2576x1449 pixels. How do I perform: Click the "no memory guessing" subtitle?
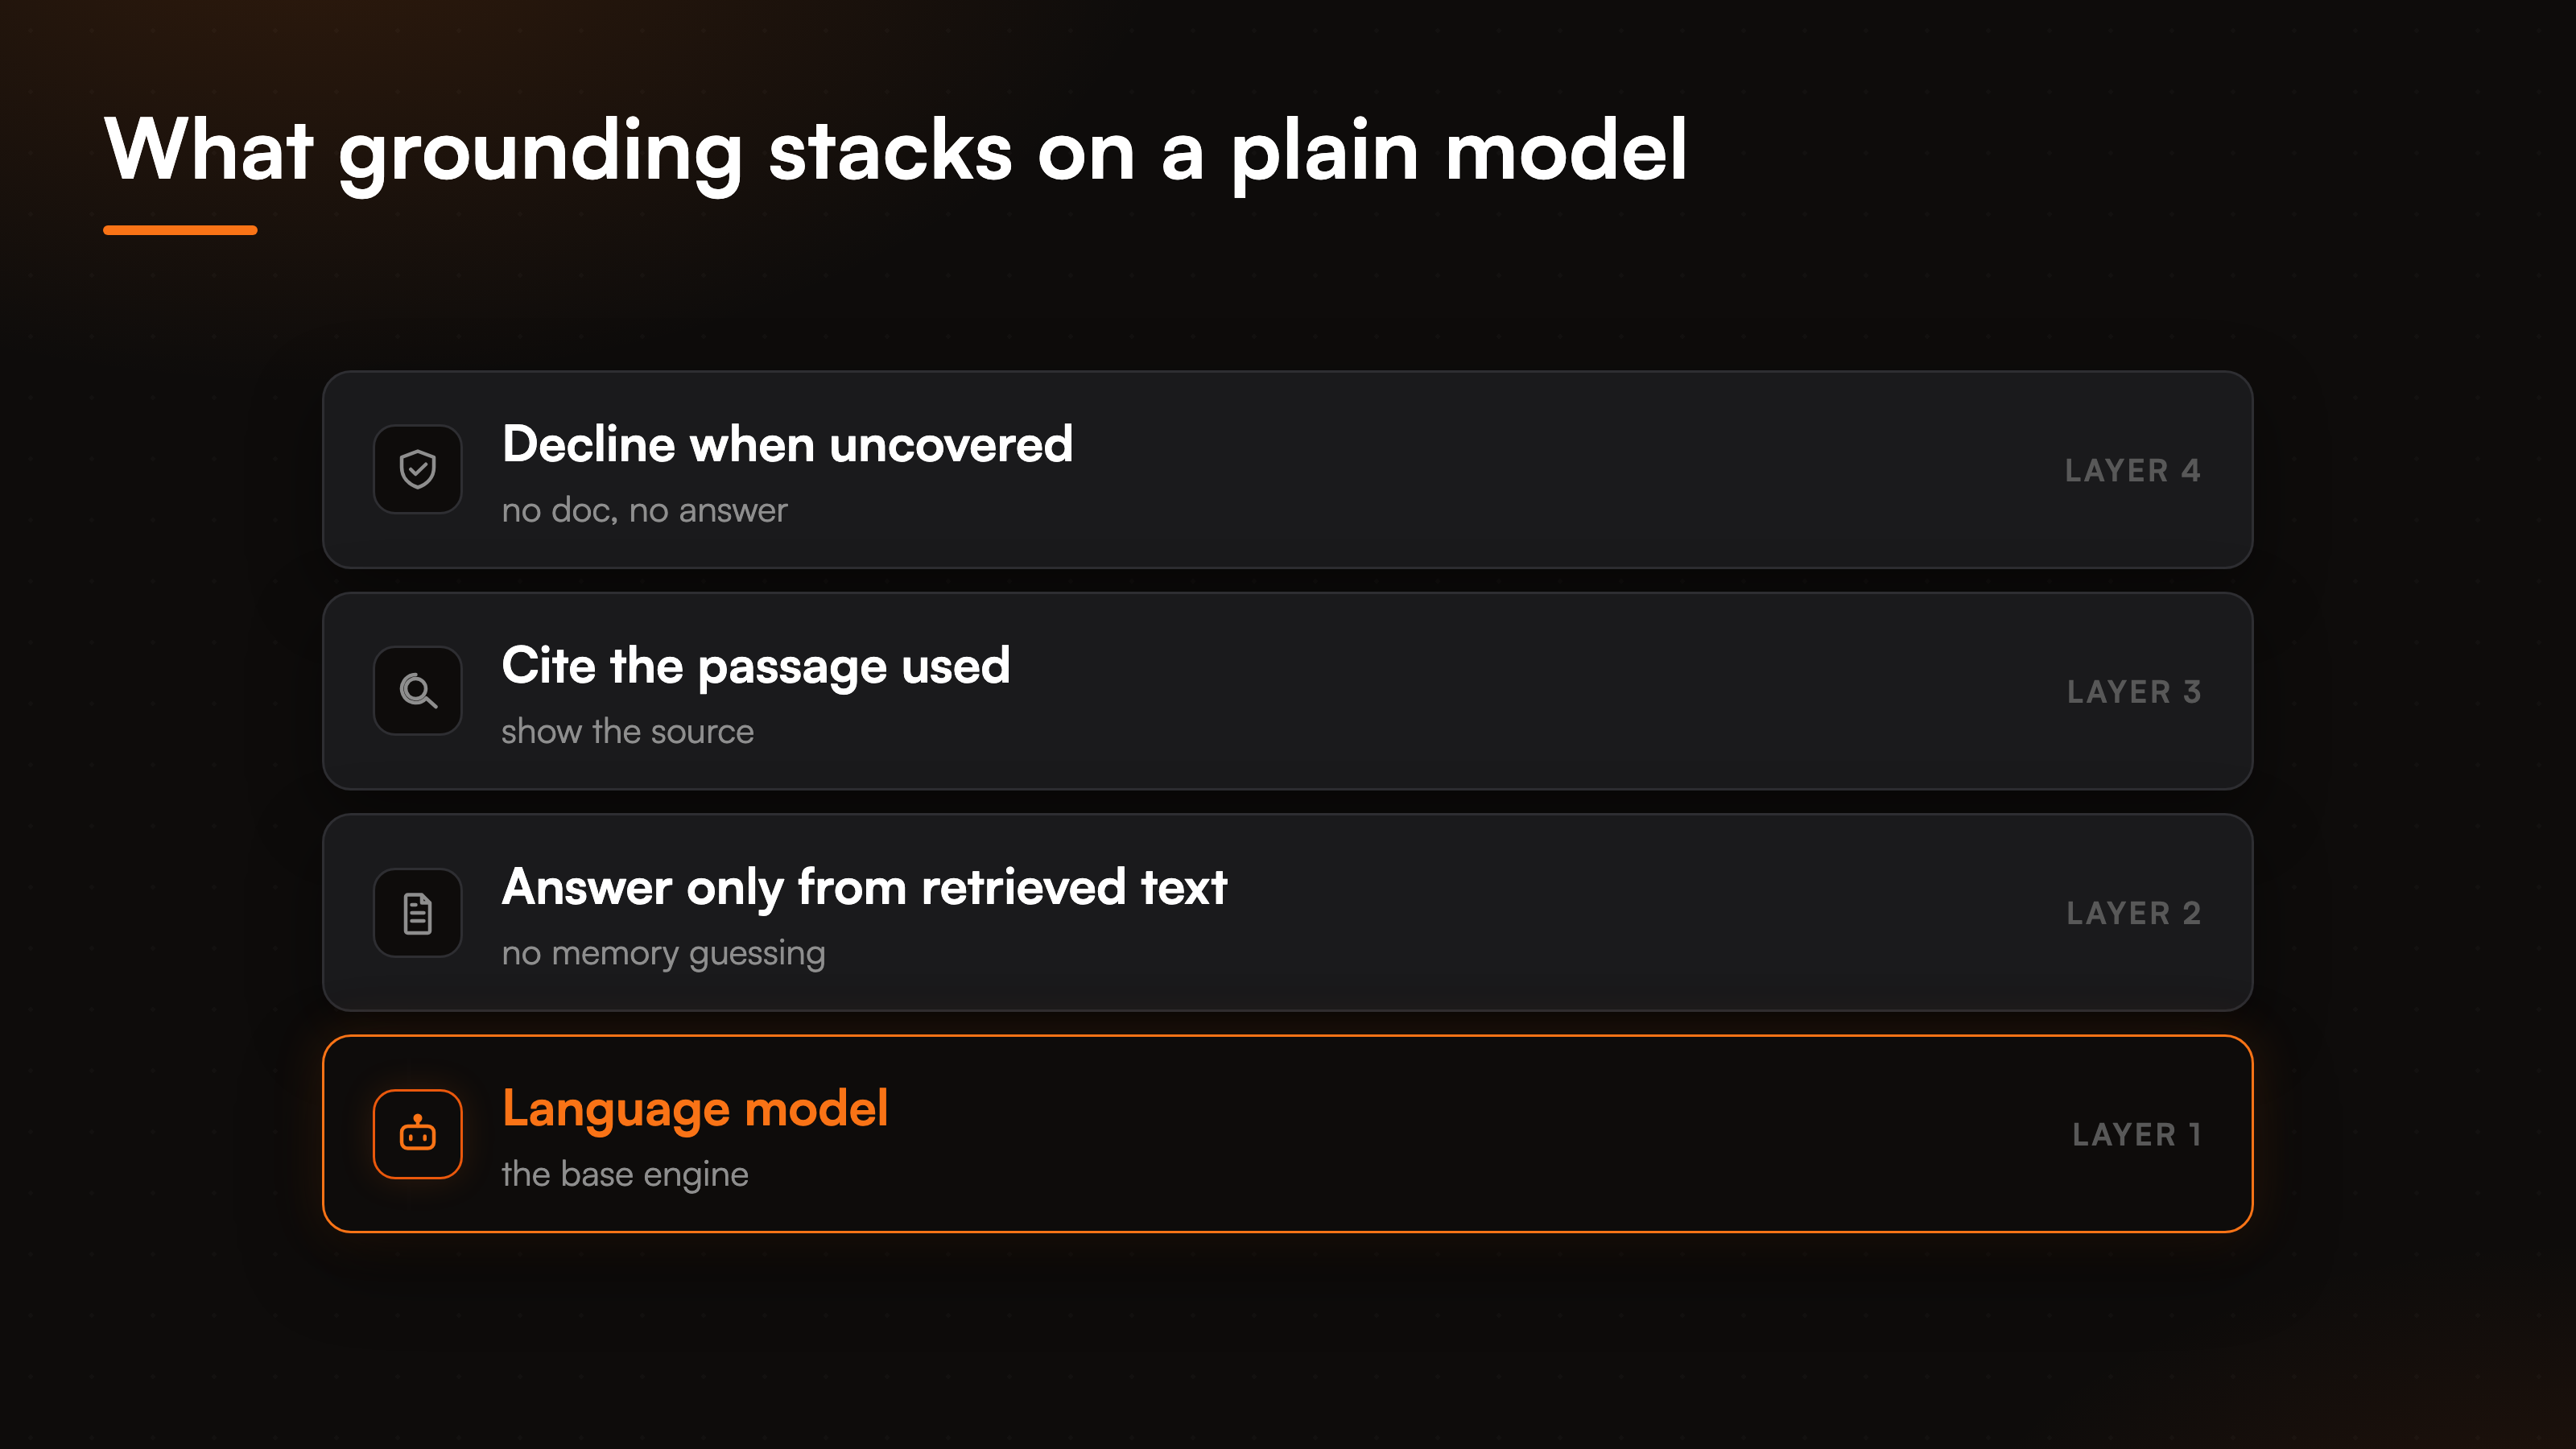(664, 954)
